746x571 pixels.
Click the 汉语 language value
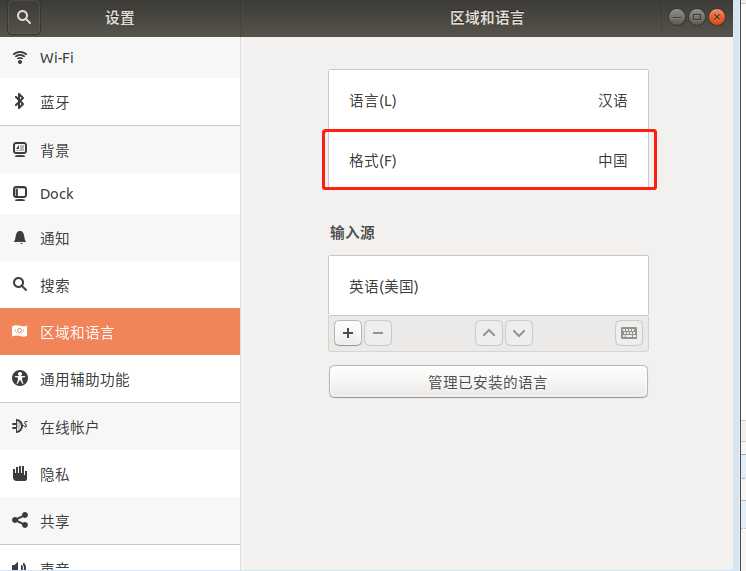[613, 101]
